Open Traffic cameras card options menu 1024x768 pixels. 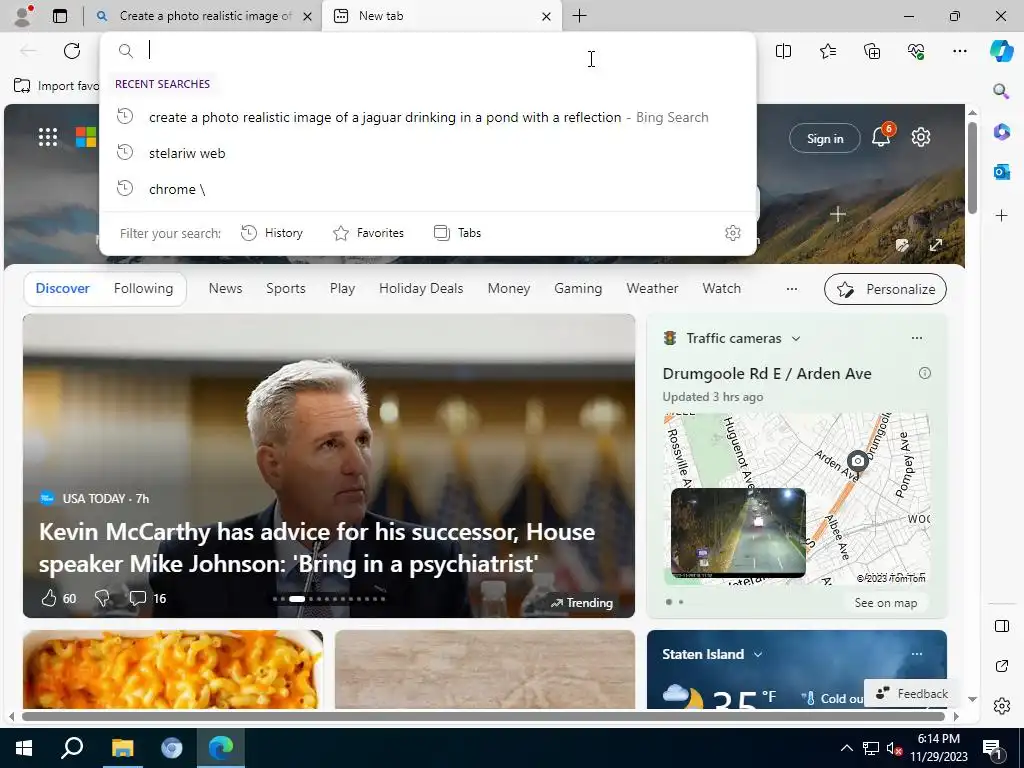point(917,338)
